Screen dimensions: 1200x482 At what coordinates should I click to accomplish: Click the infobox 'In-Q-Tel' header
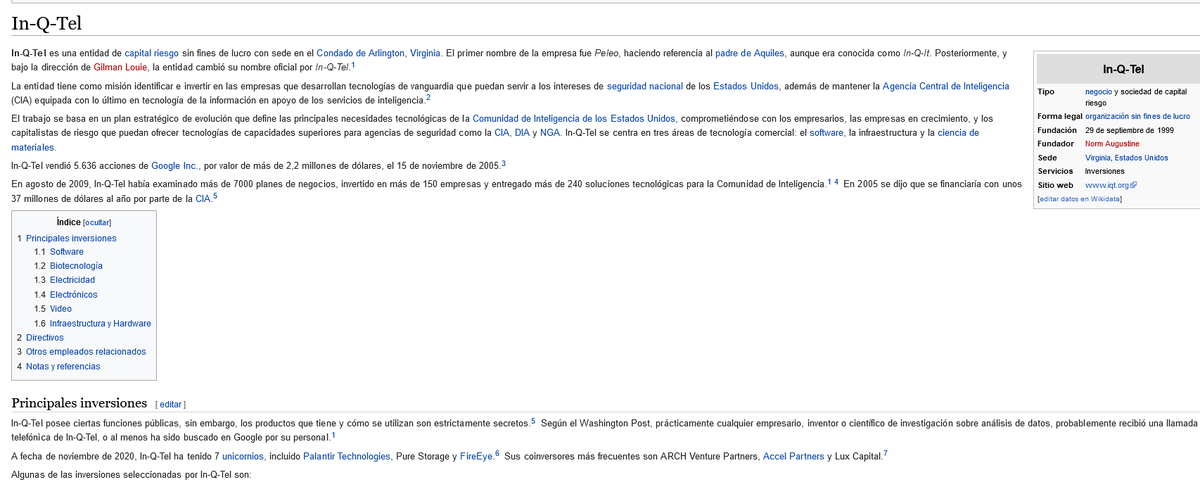(1123, 69)
